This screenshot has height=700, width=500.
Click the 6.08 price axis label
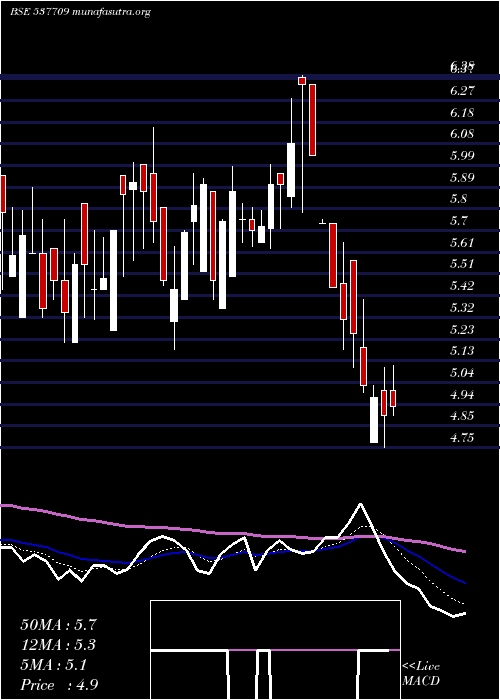click(462, 134)
